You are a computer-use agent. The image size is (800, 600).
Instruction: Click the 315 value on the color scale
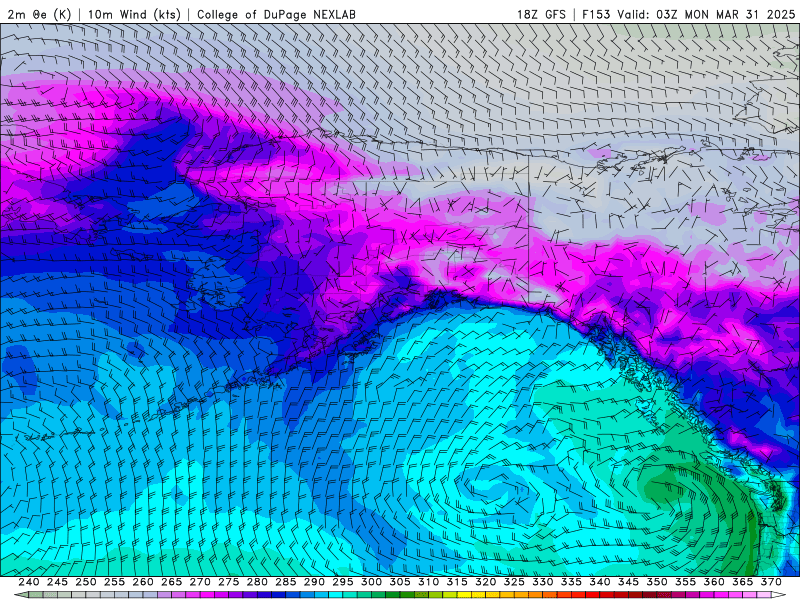457,582
